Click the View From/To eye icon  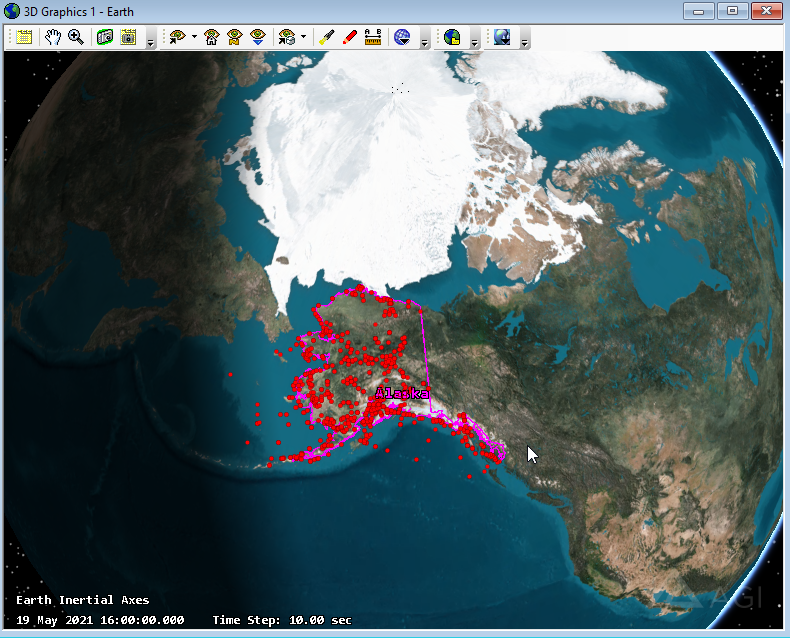tap(177, 37)
